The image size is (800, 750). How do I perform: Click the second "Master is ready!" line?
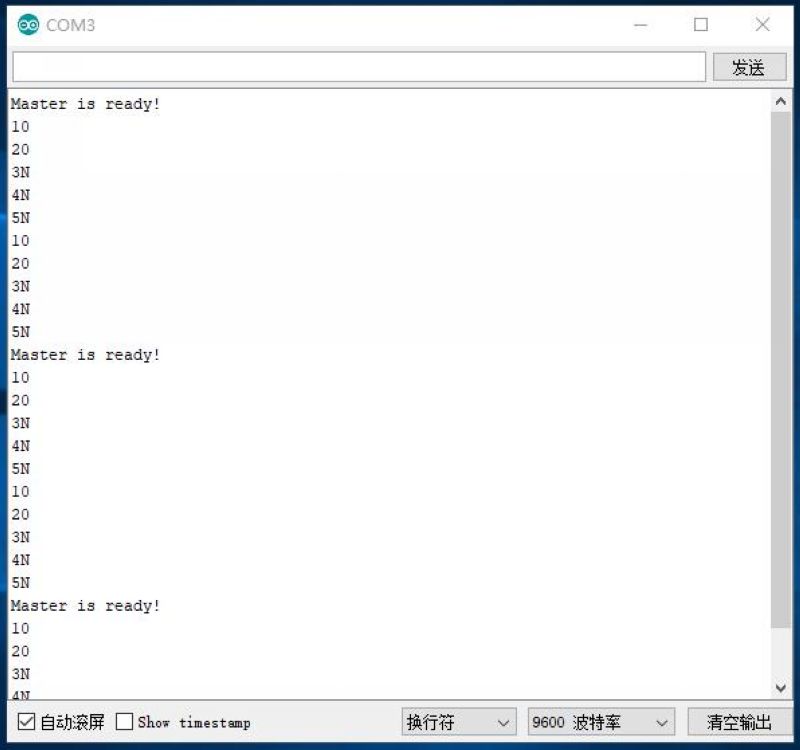(x=86, y=355)
